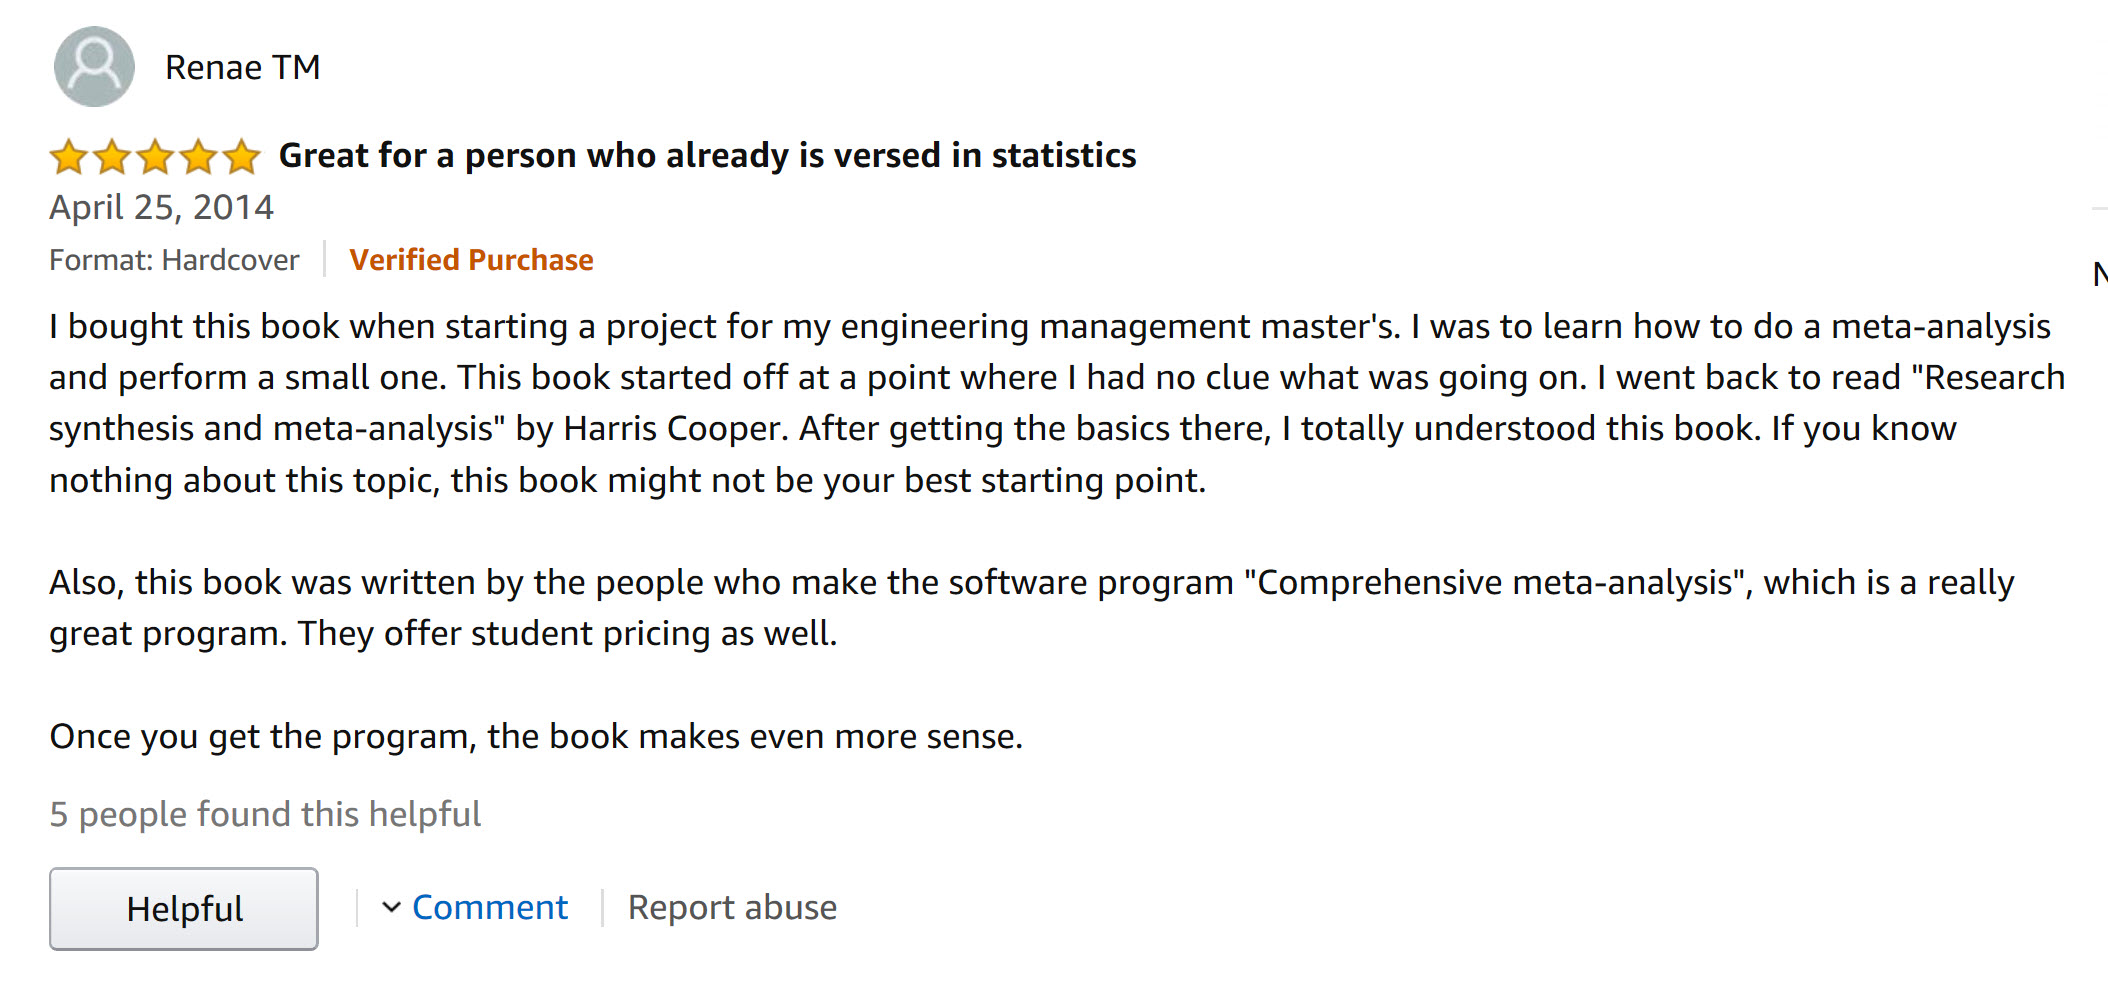
Task: Expand the chevron beside Comment
Action: click(391, 907)
